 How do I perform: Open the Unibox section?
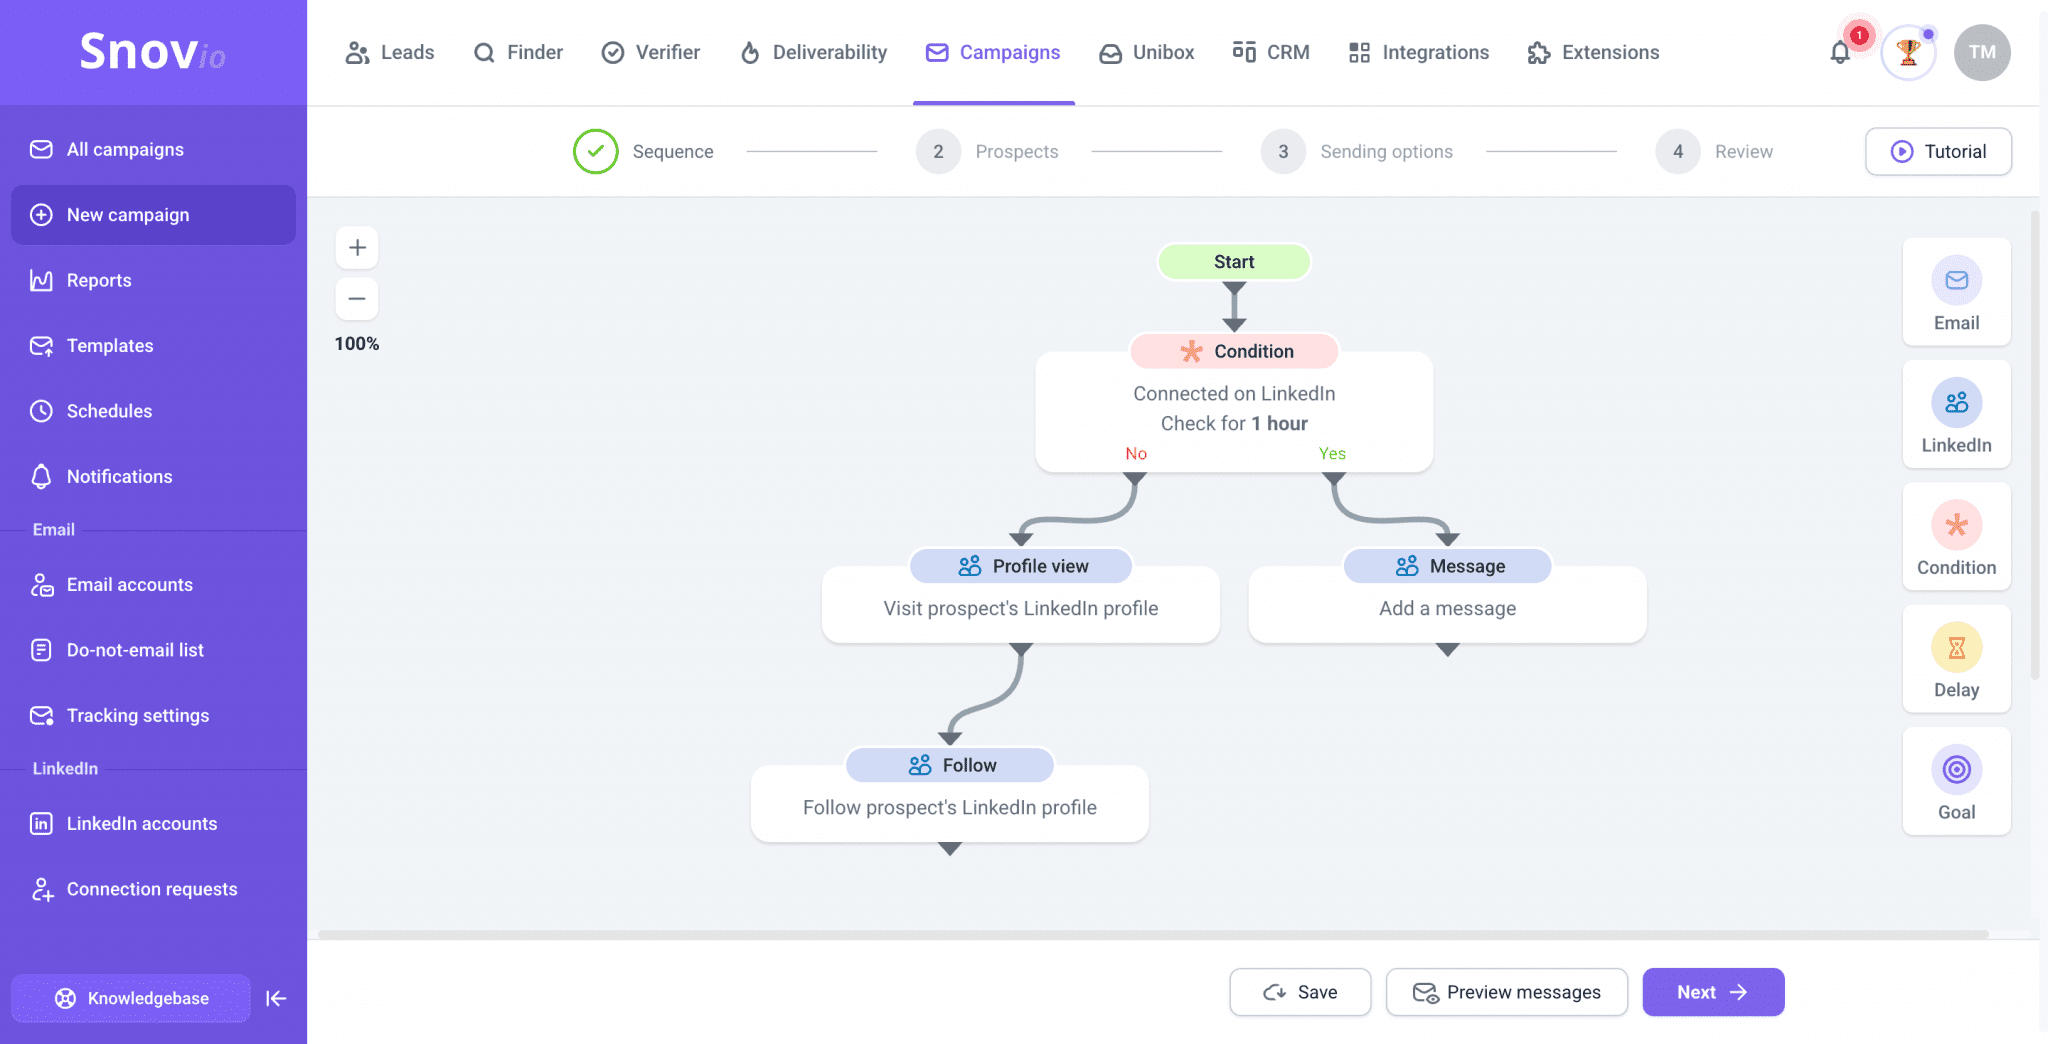point(1146,52)
